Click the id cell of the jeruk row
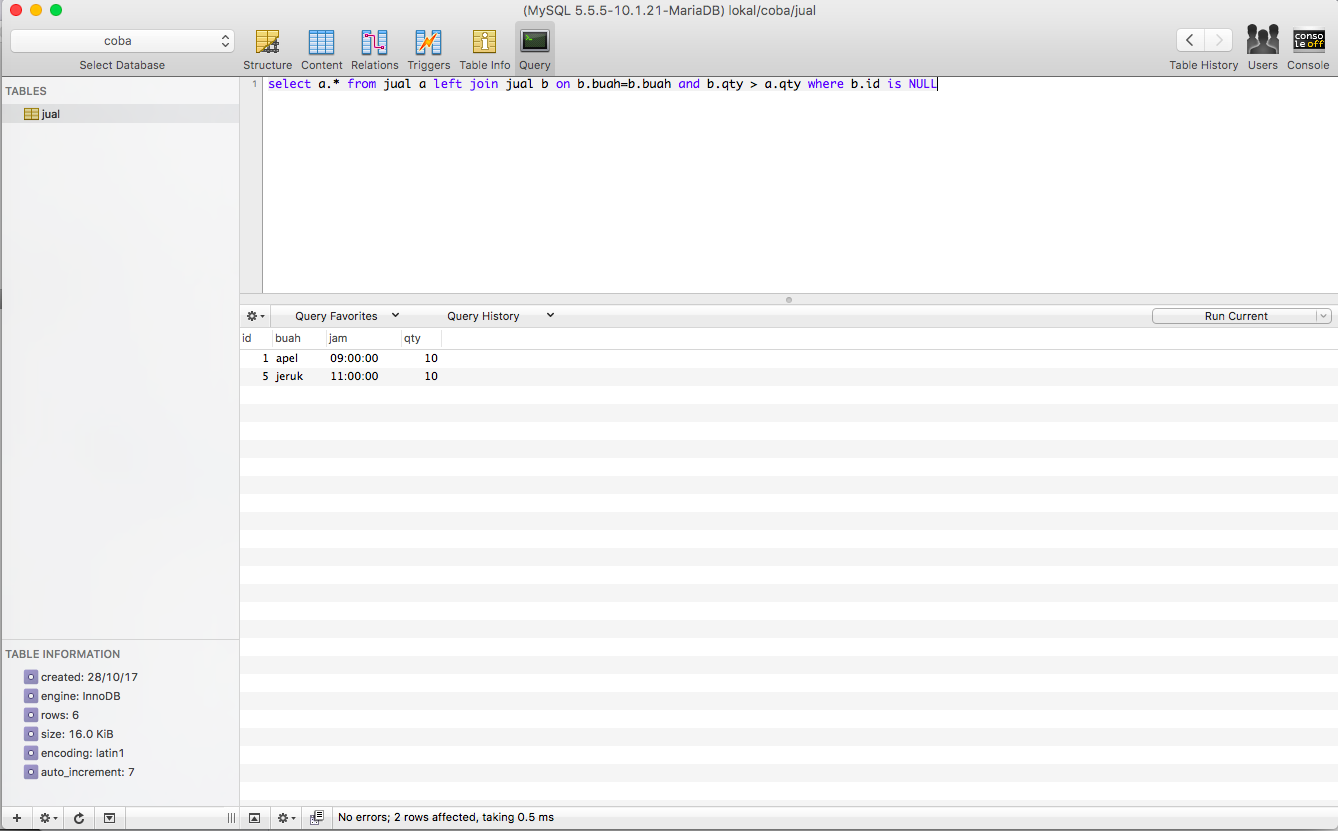The height and width of the screenshot is (831, 1338). tap(255, 376)
